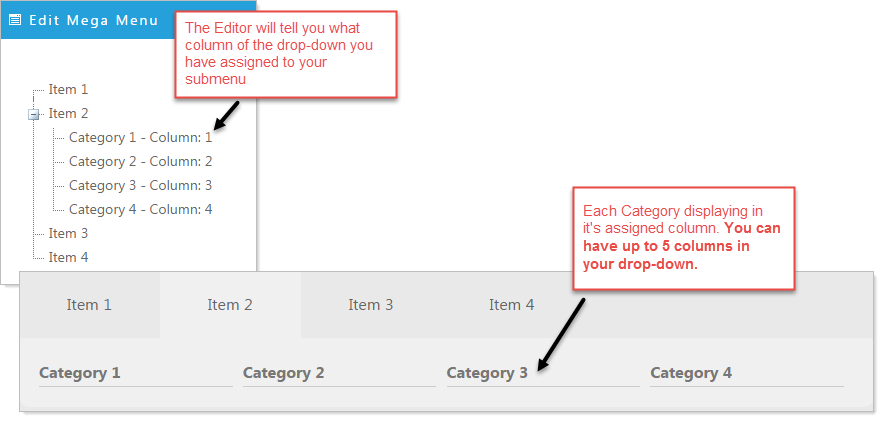Screen dimensions: 884x425
Task: Click the Category 3 drop-down heading
Action: click(487, 373)
